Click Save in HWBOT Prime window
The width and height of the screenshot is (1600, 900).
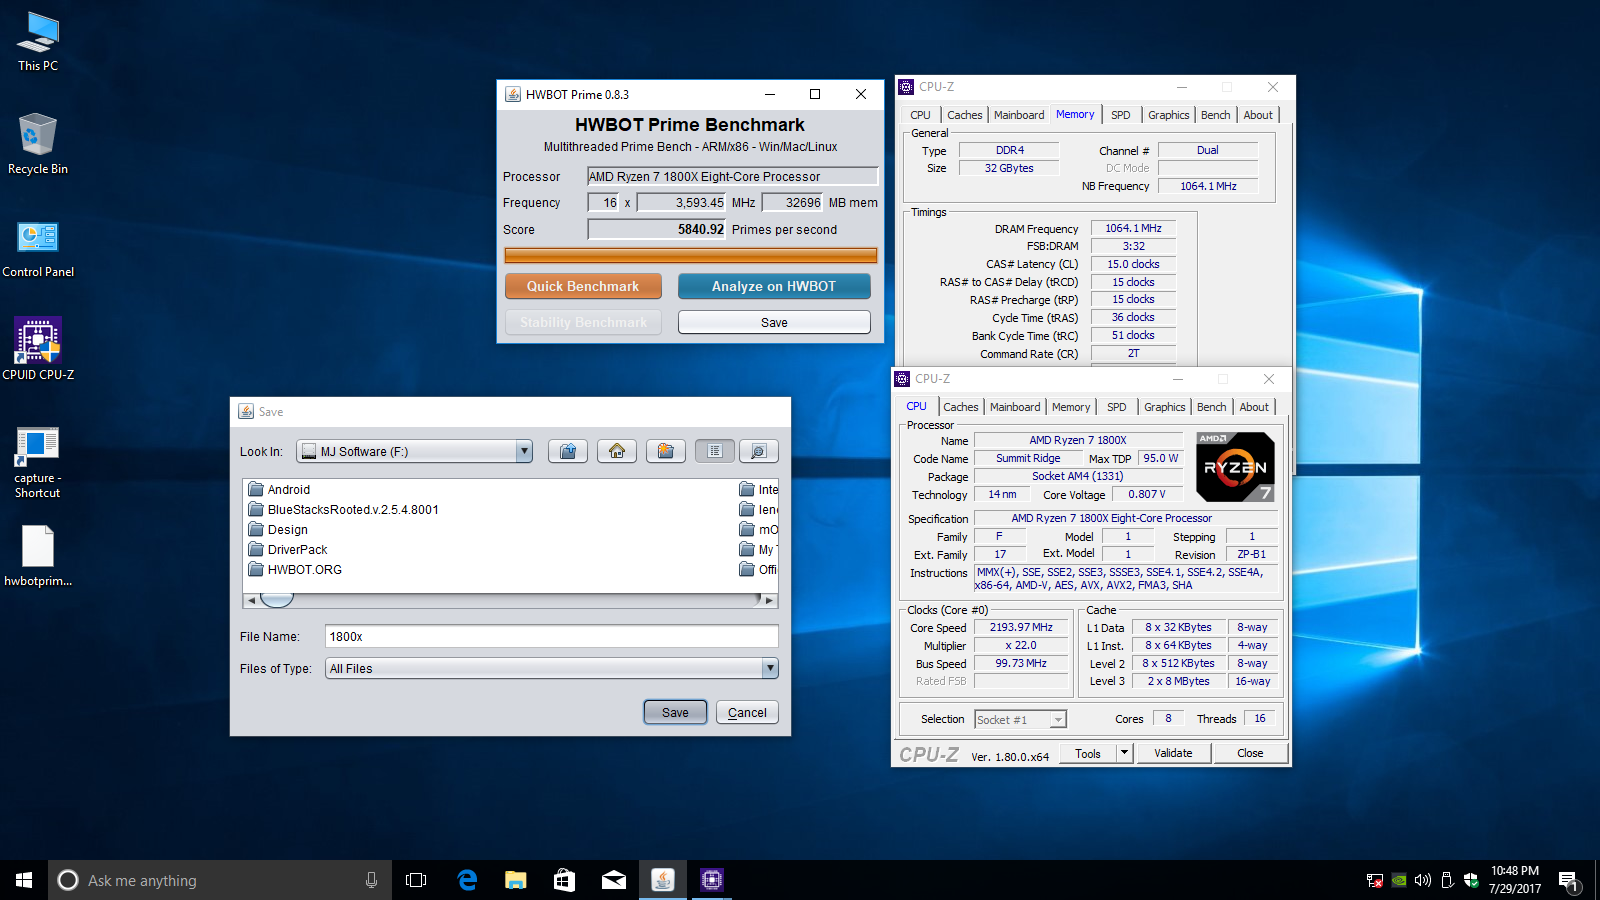pos(774,322)
